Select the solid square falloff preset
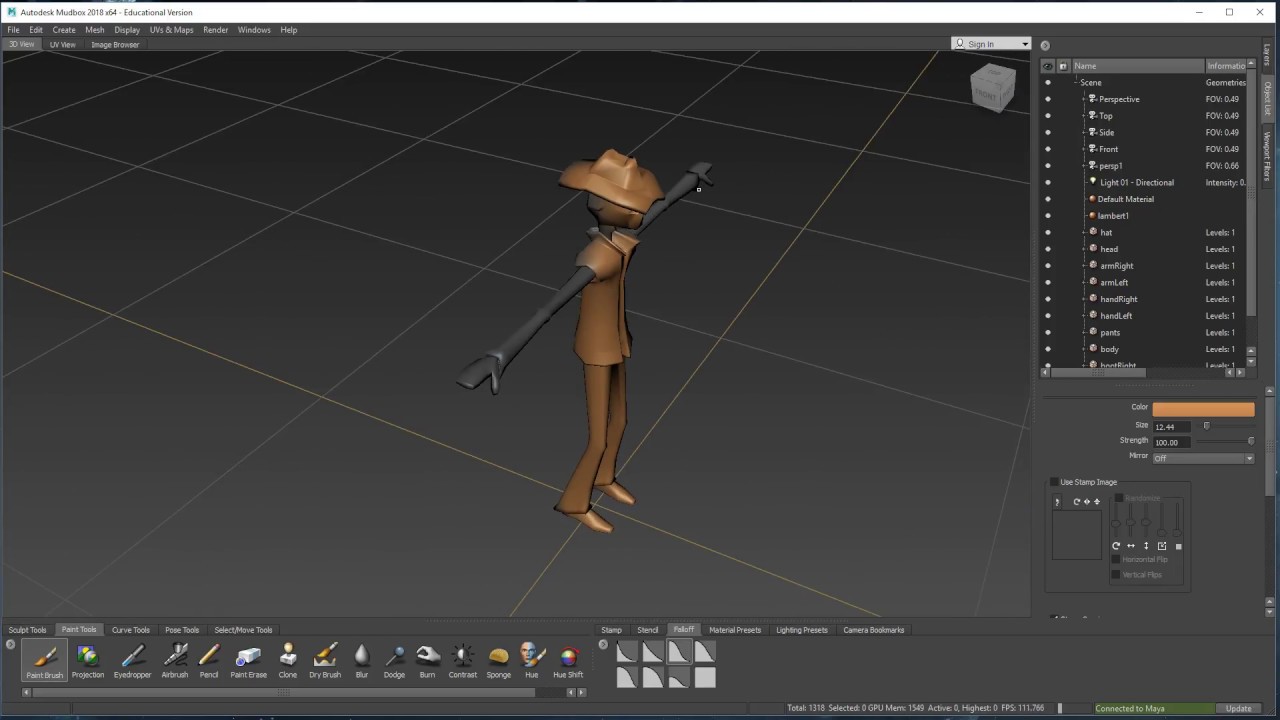Screen dimensions: 1280x720 tap(705, 678)
